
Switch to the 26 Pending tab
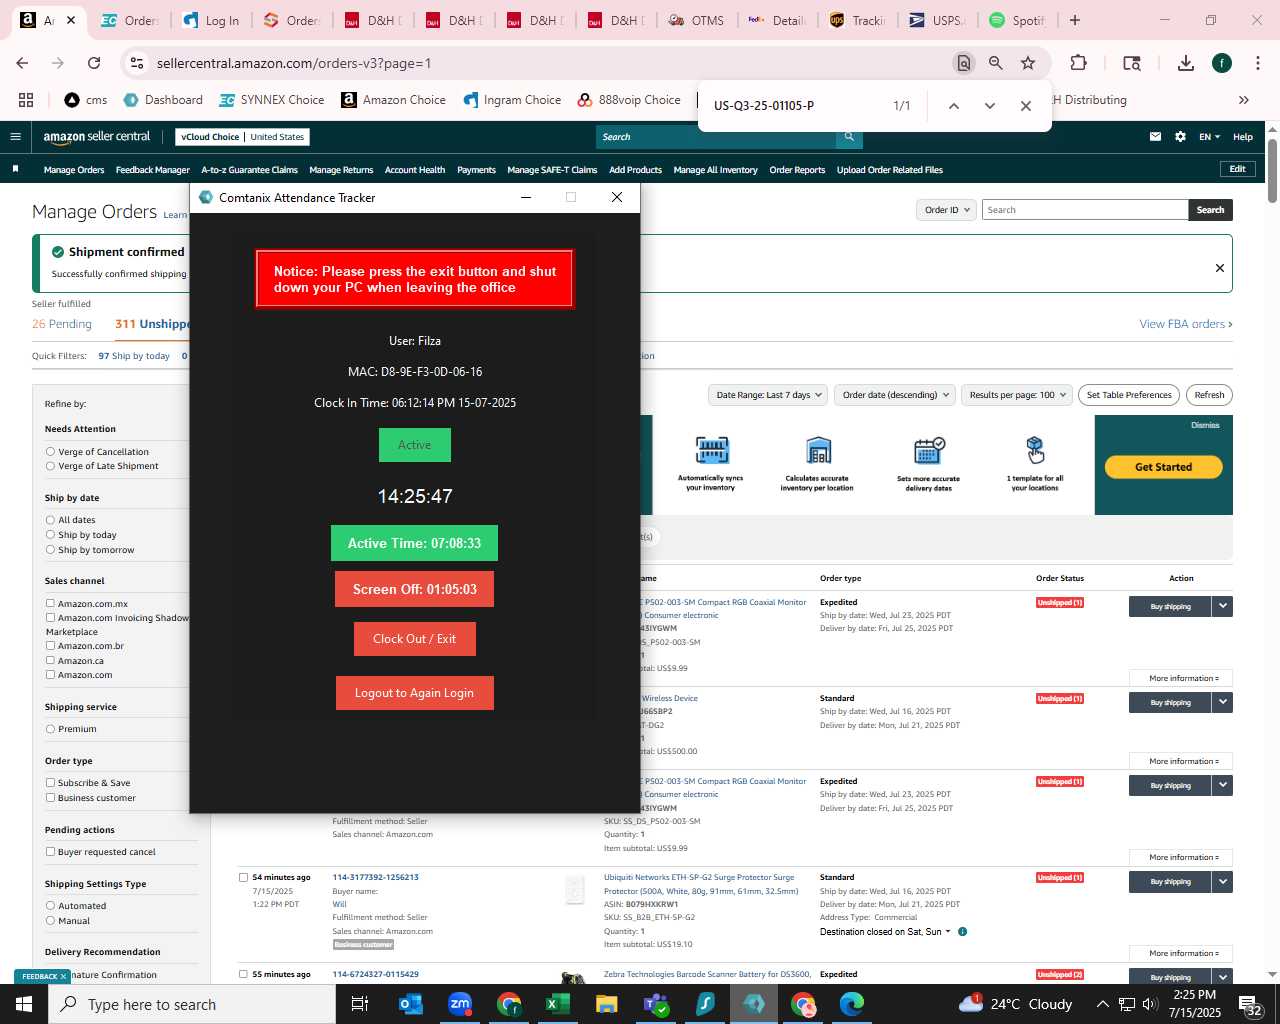pos(62,324)
